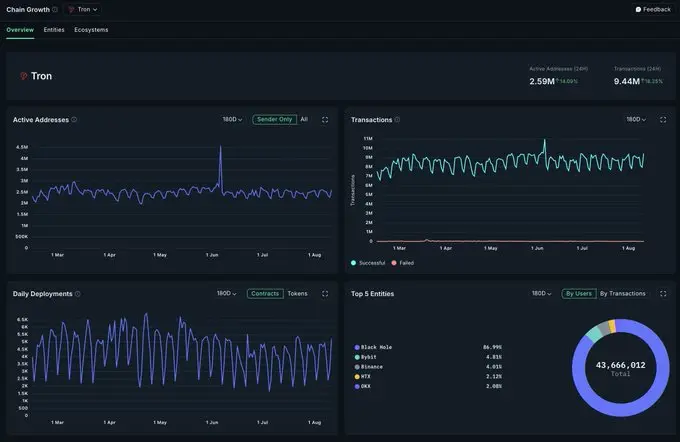Click the 9.44M transactions value
Viewport: 680px width, 442px height.
coord(626,82)
